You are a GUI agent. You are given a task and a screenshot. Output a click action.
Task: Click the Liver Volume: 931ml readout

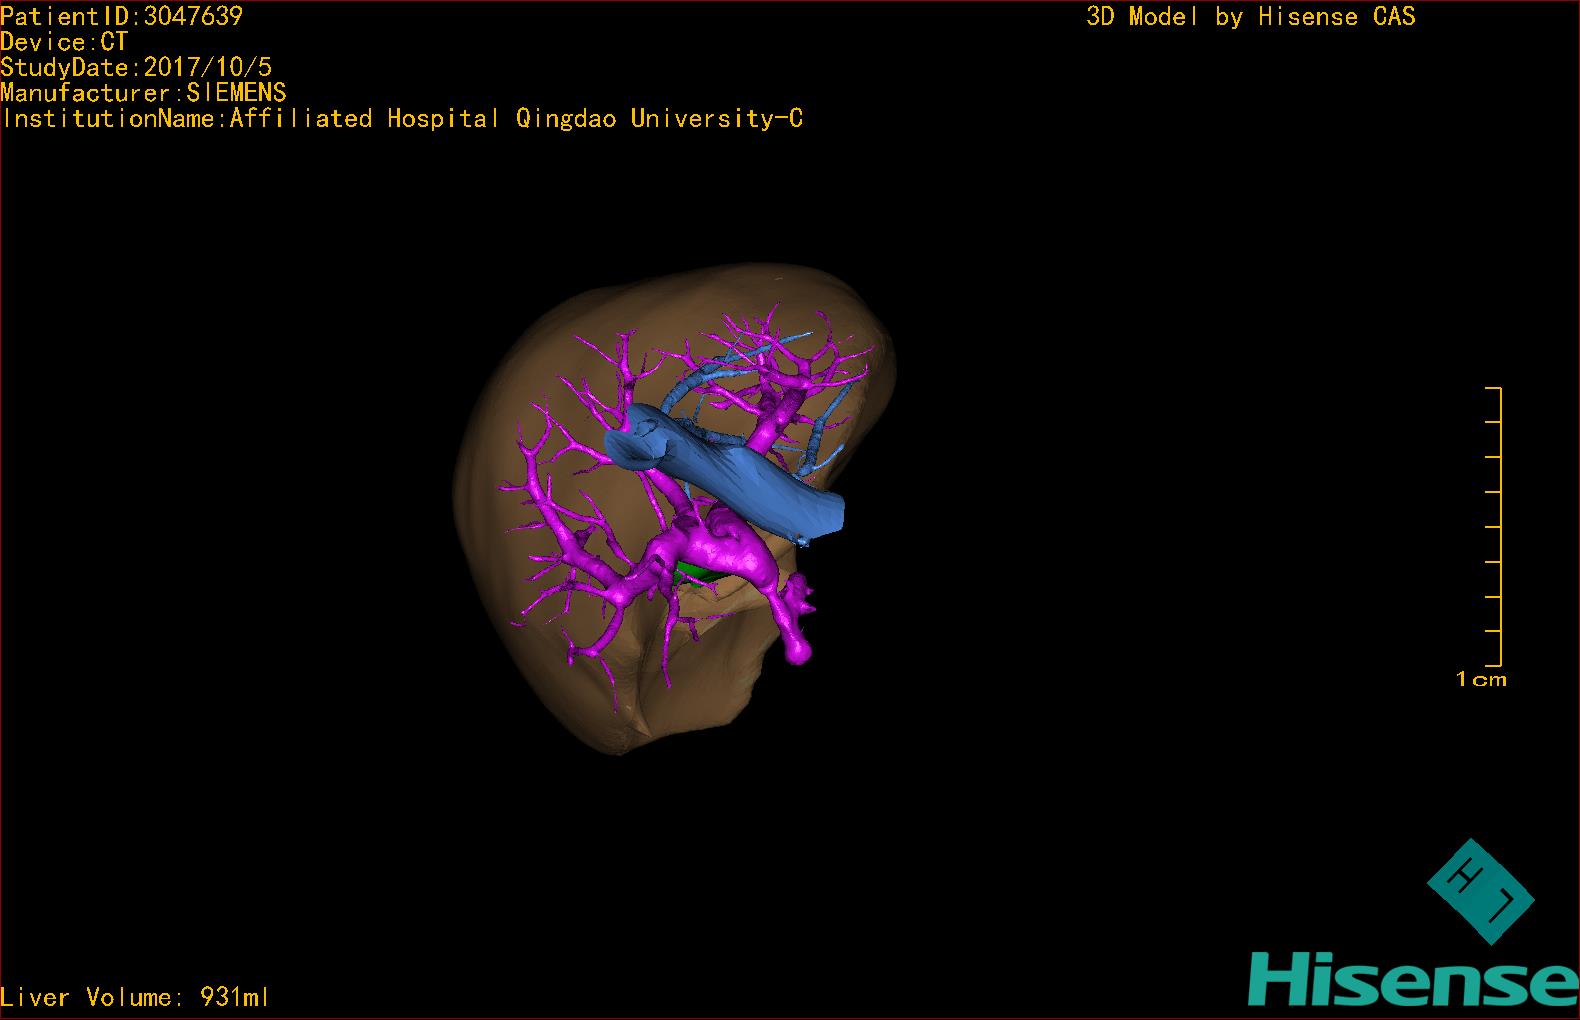pyautogui.click(x=135, y=997)
